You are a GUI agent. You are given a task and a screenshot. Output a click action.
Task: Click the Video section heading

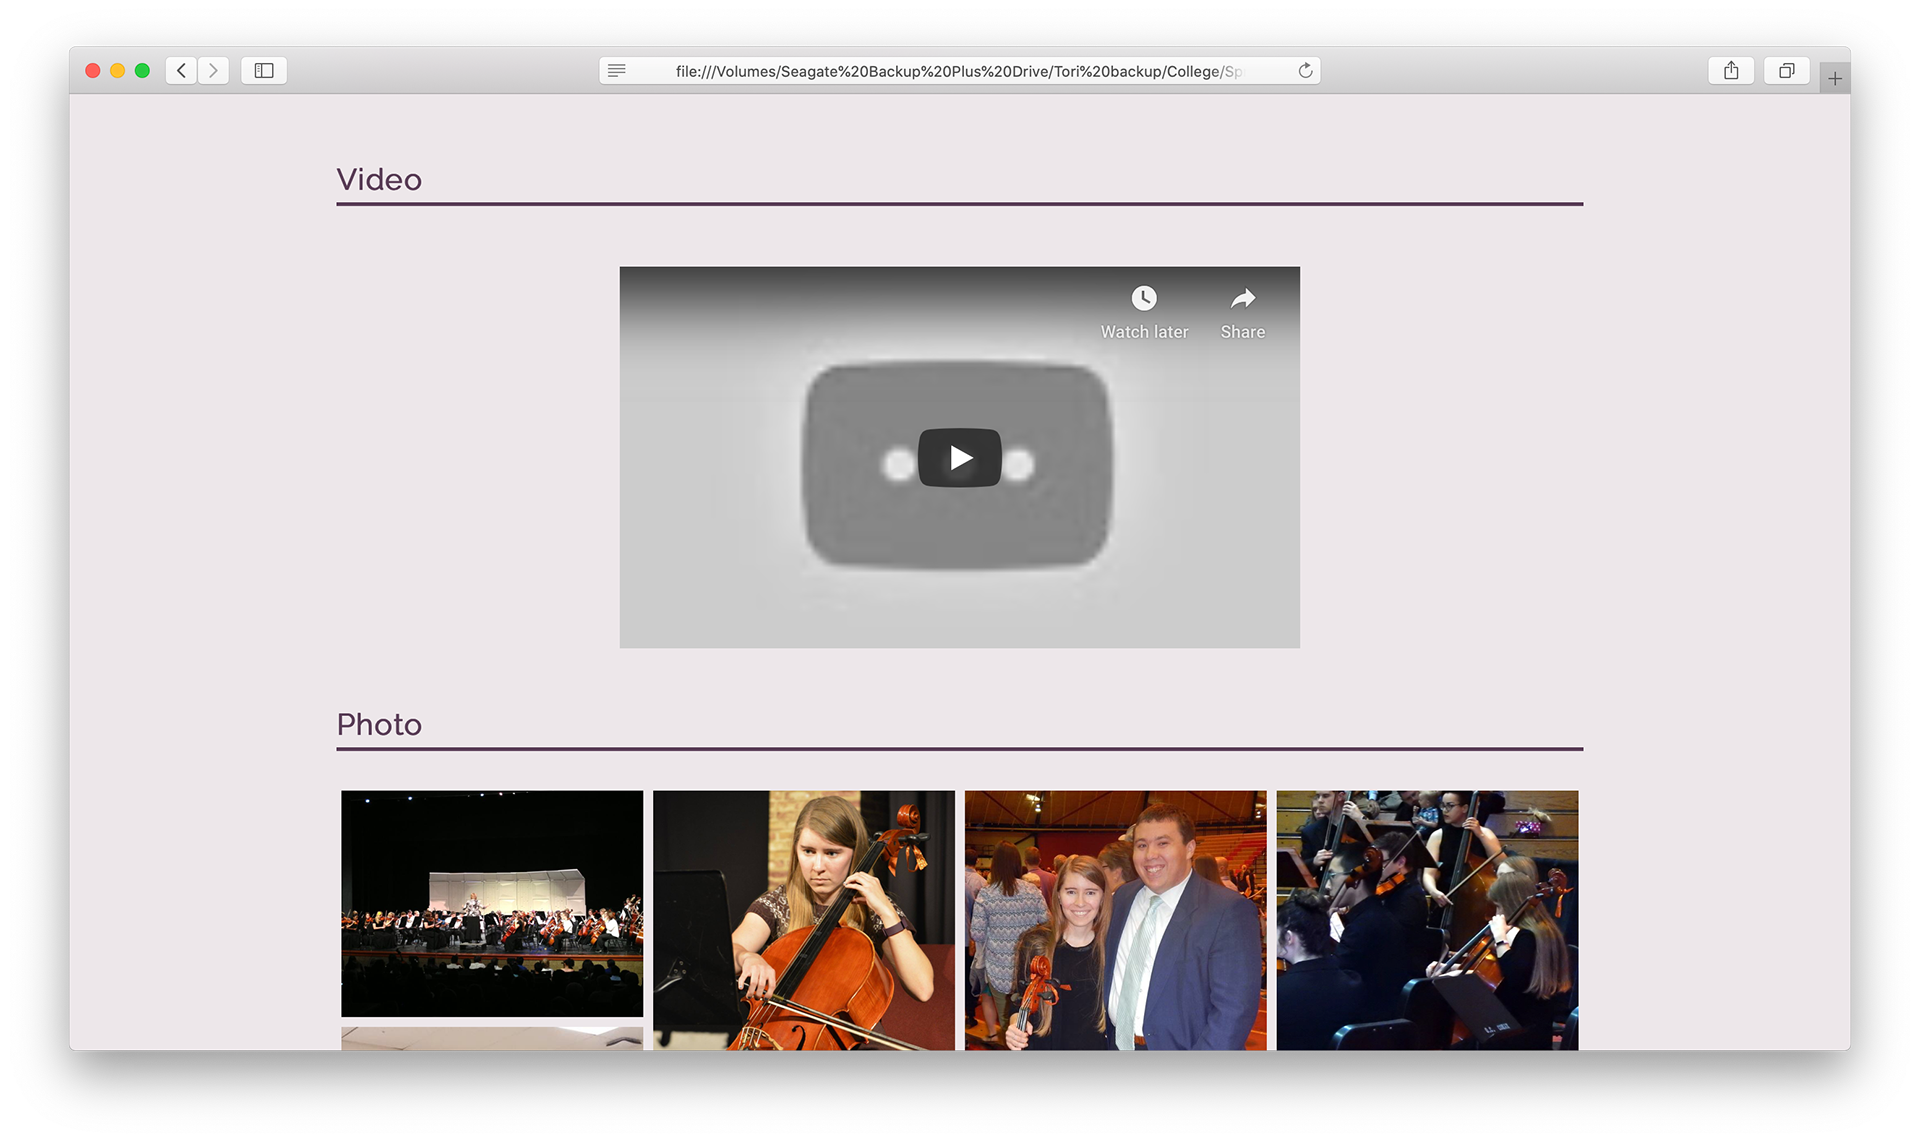point(379,180)
